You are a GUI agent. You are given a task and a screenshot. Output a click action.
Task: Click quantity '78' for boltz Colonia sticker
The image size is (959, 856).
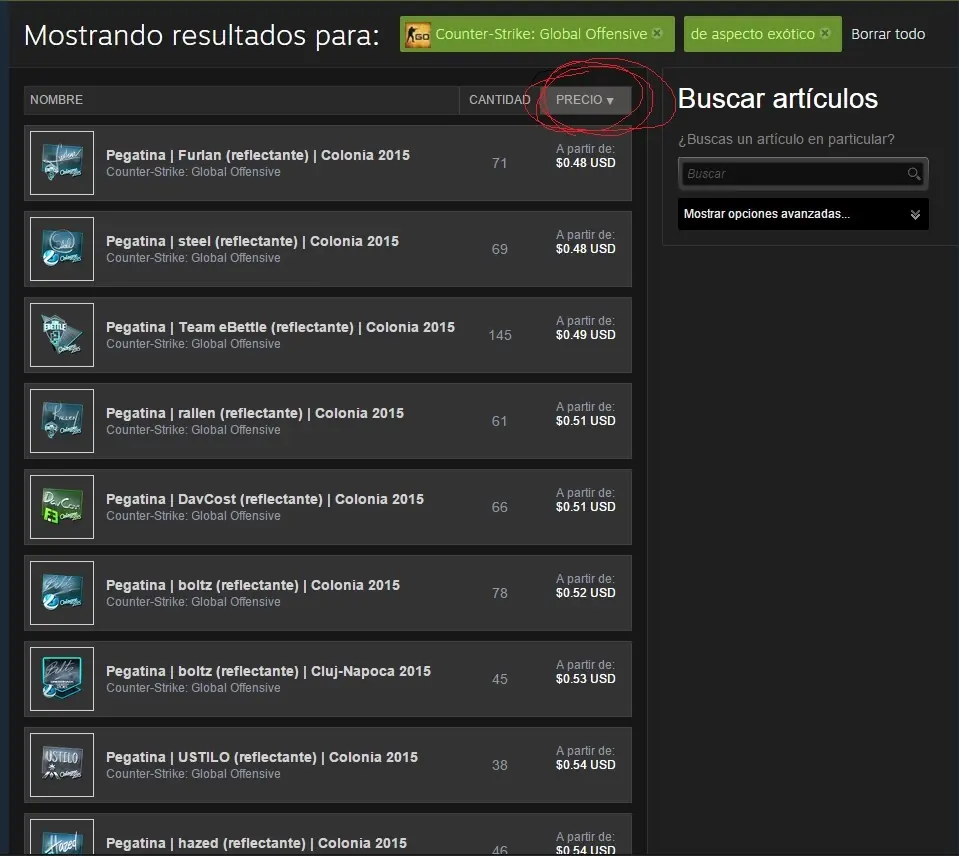500,593
